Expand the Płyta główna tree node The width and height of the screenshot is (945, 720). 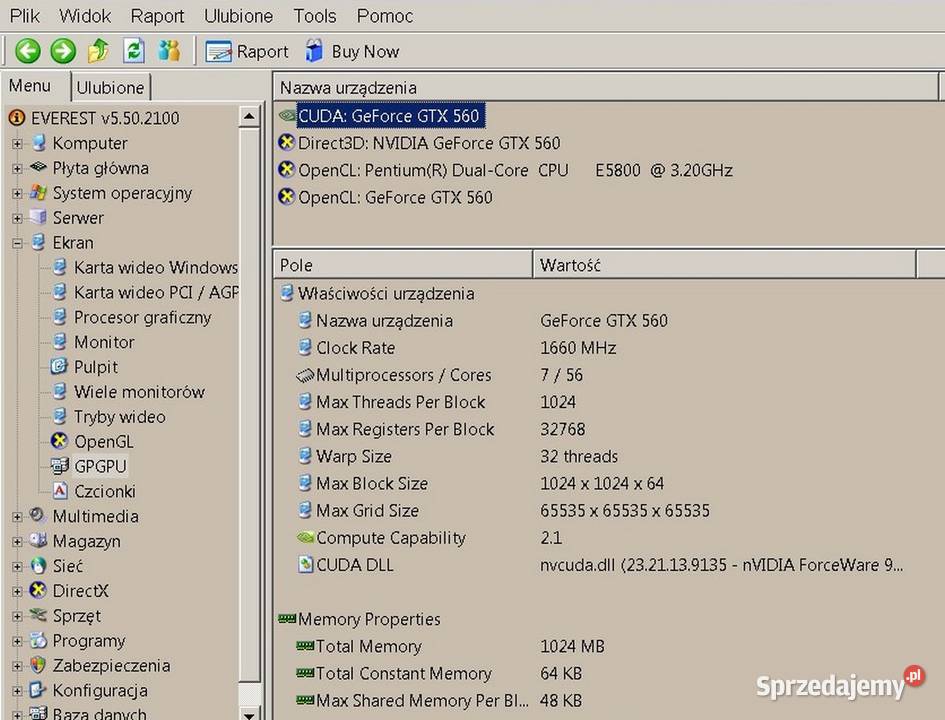tap(17, 169)
